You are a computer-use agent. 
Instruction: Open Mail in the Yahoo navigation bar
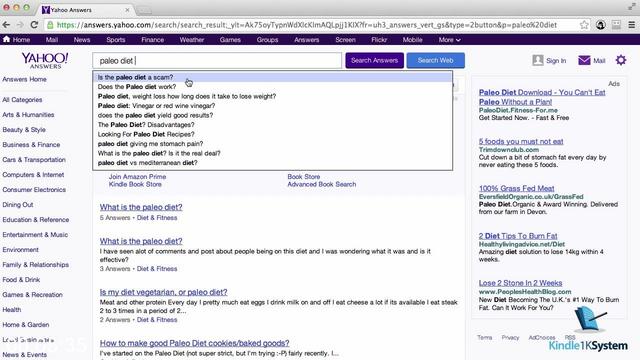(x=52, y=40)
